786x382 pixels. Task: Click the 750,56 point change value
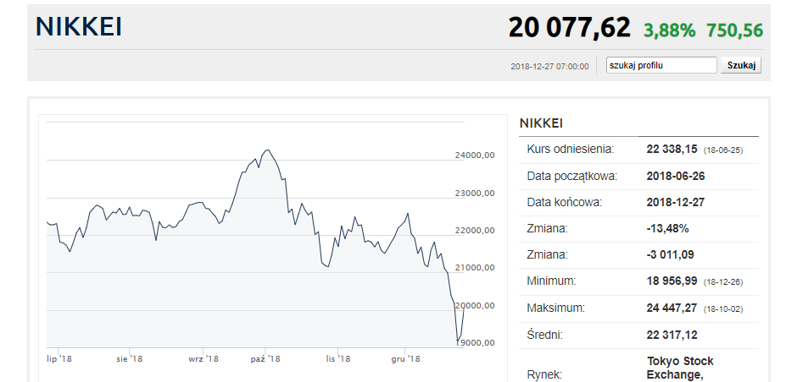click(x=735, y=31)
